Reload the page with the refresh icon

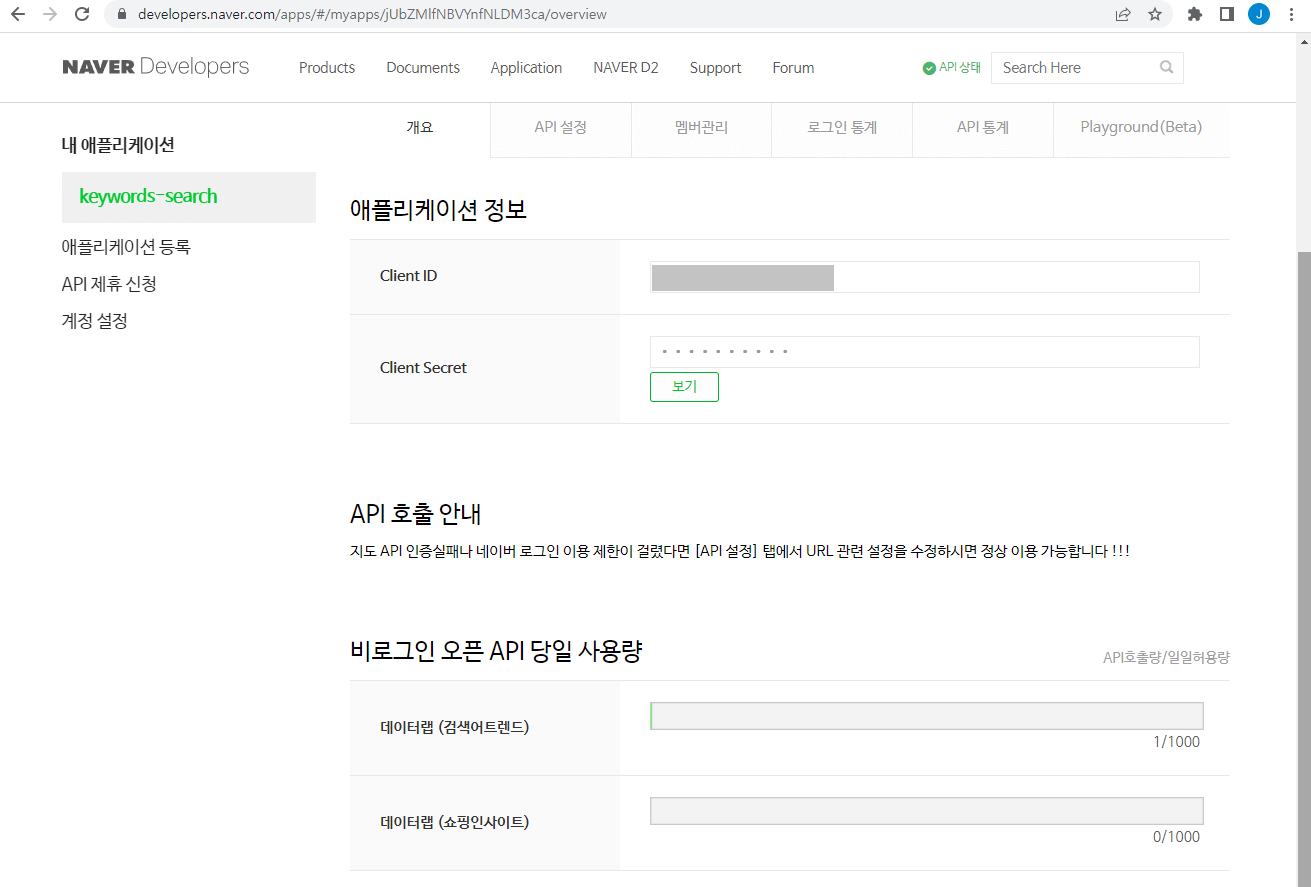pyautogui.click(x=82, y=14)
